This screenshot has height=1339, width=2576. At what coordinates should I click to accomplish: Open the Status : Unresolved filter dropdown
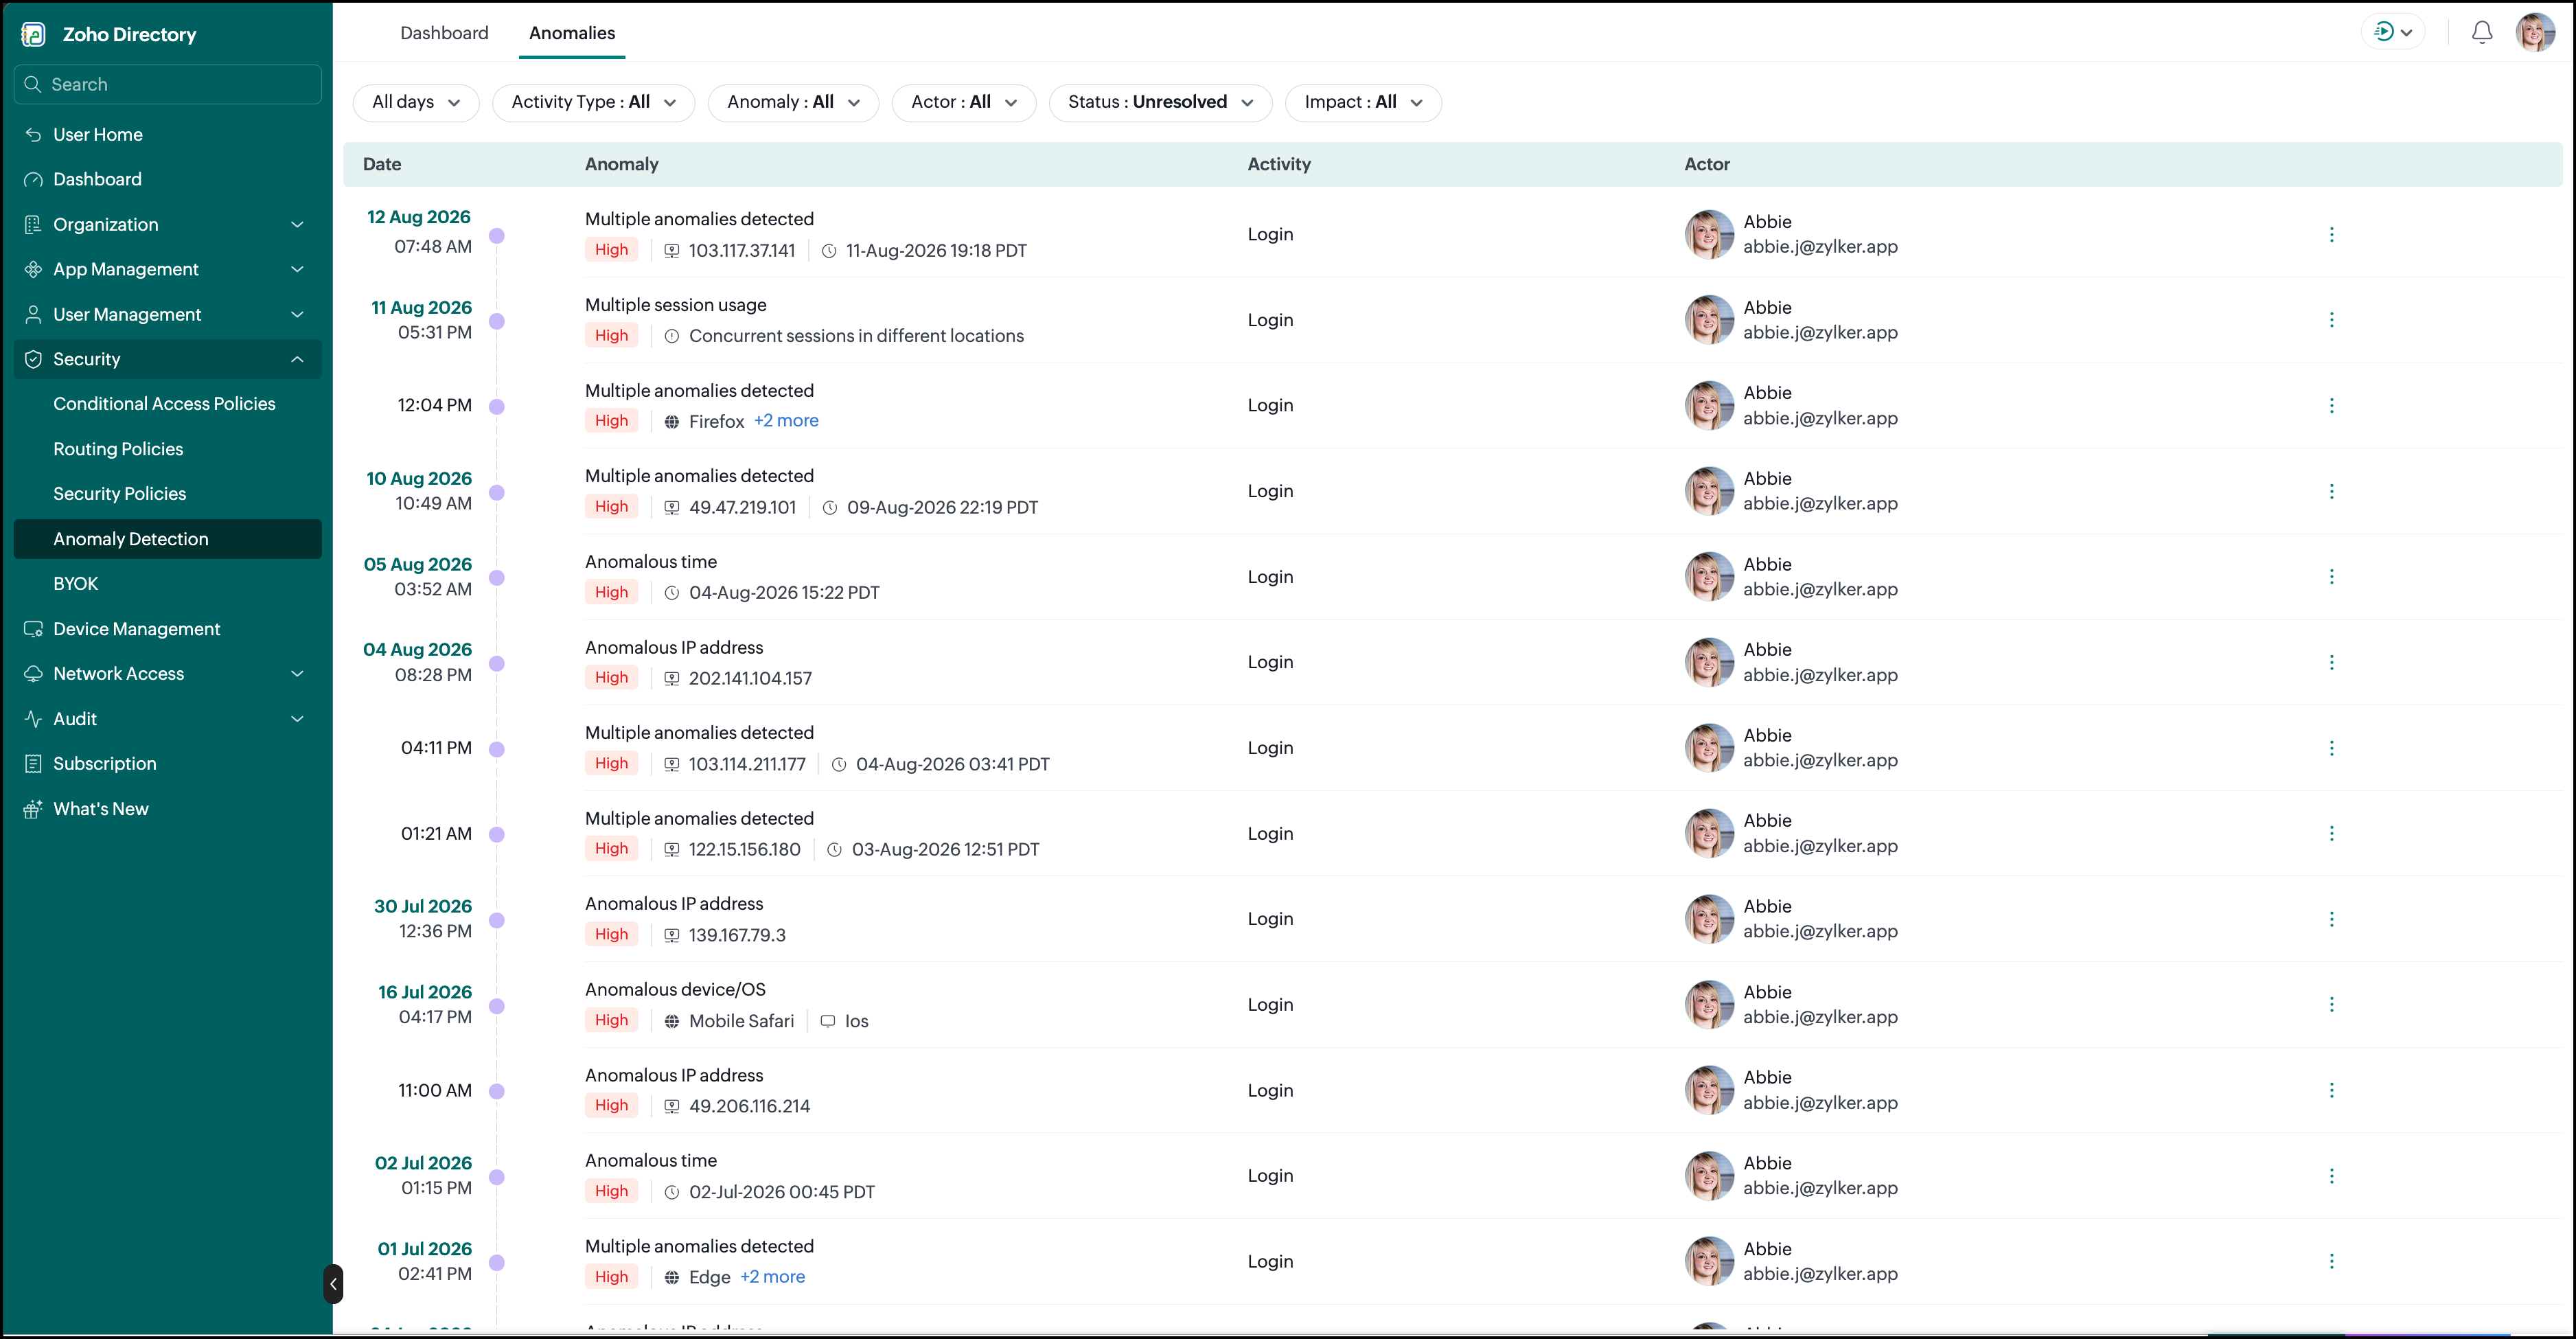pyautogui.click(x=1160, y=102)
